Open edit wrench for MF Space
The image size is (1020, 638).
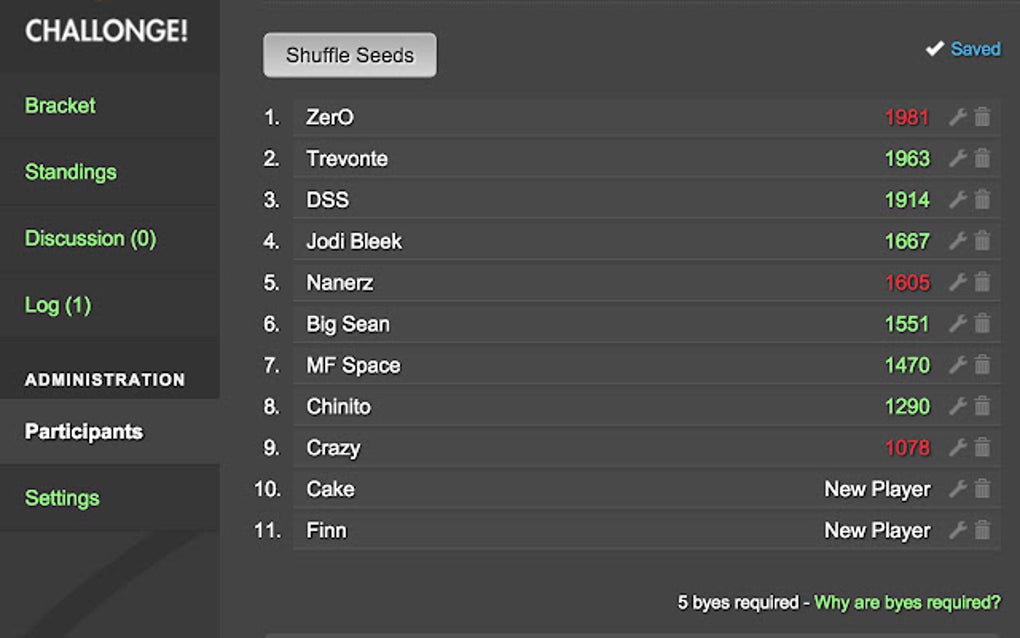click(957, 365)
